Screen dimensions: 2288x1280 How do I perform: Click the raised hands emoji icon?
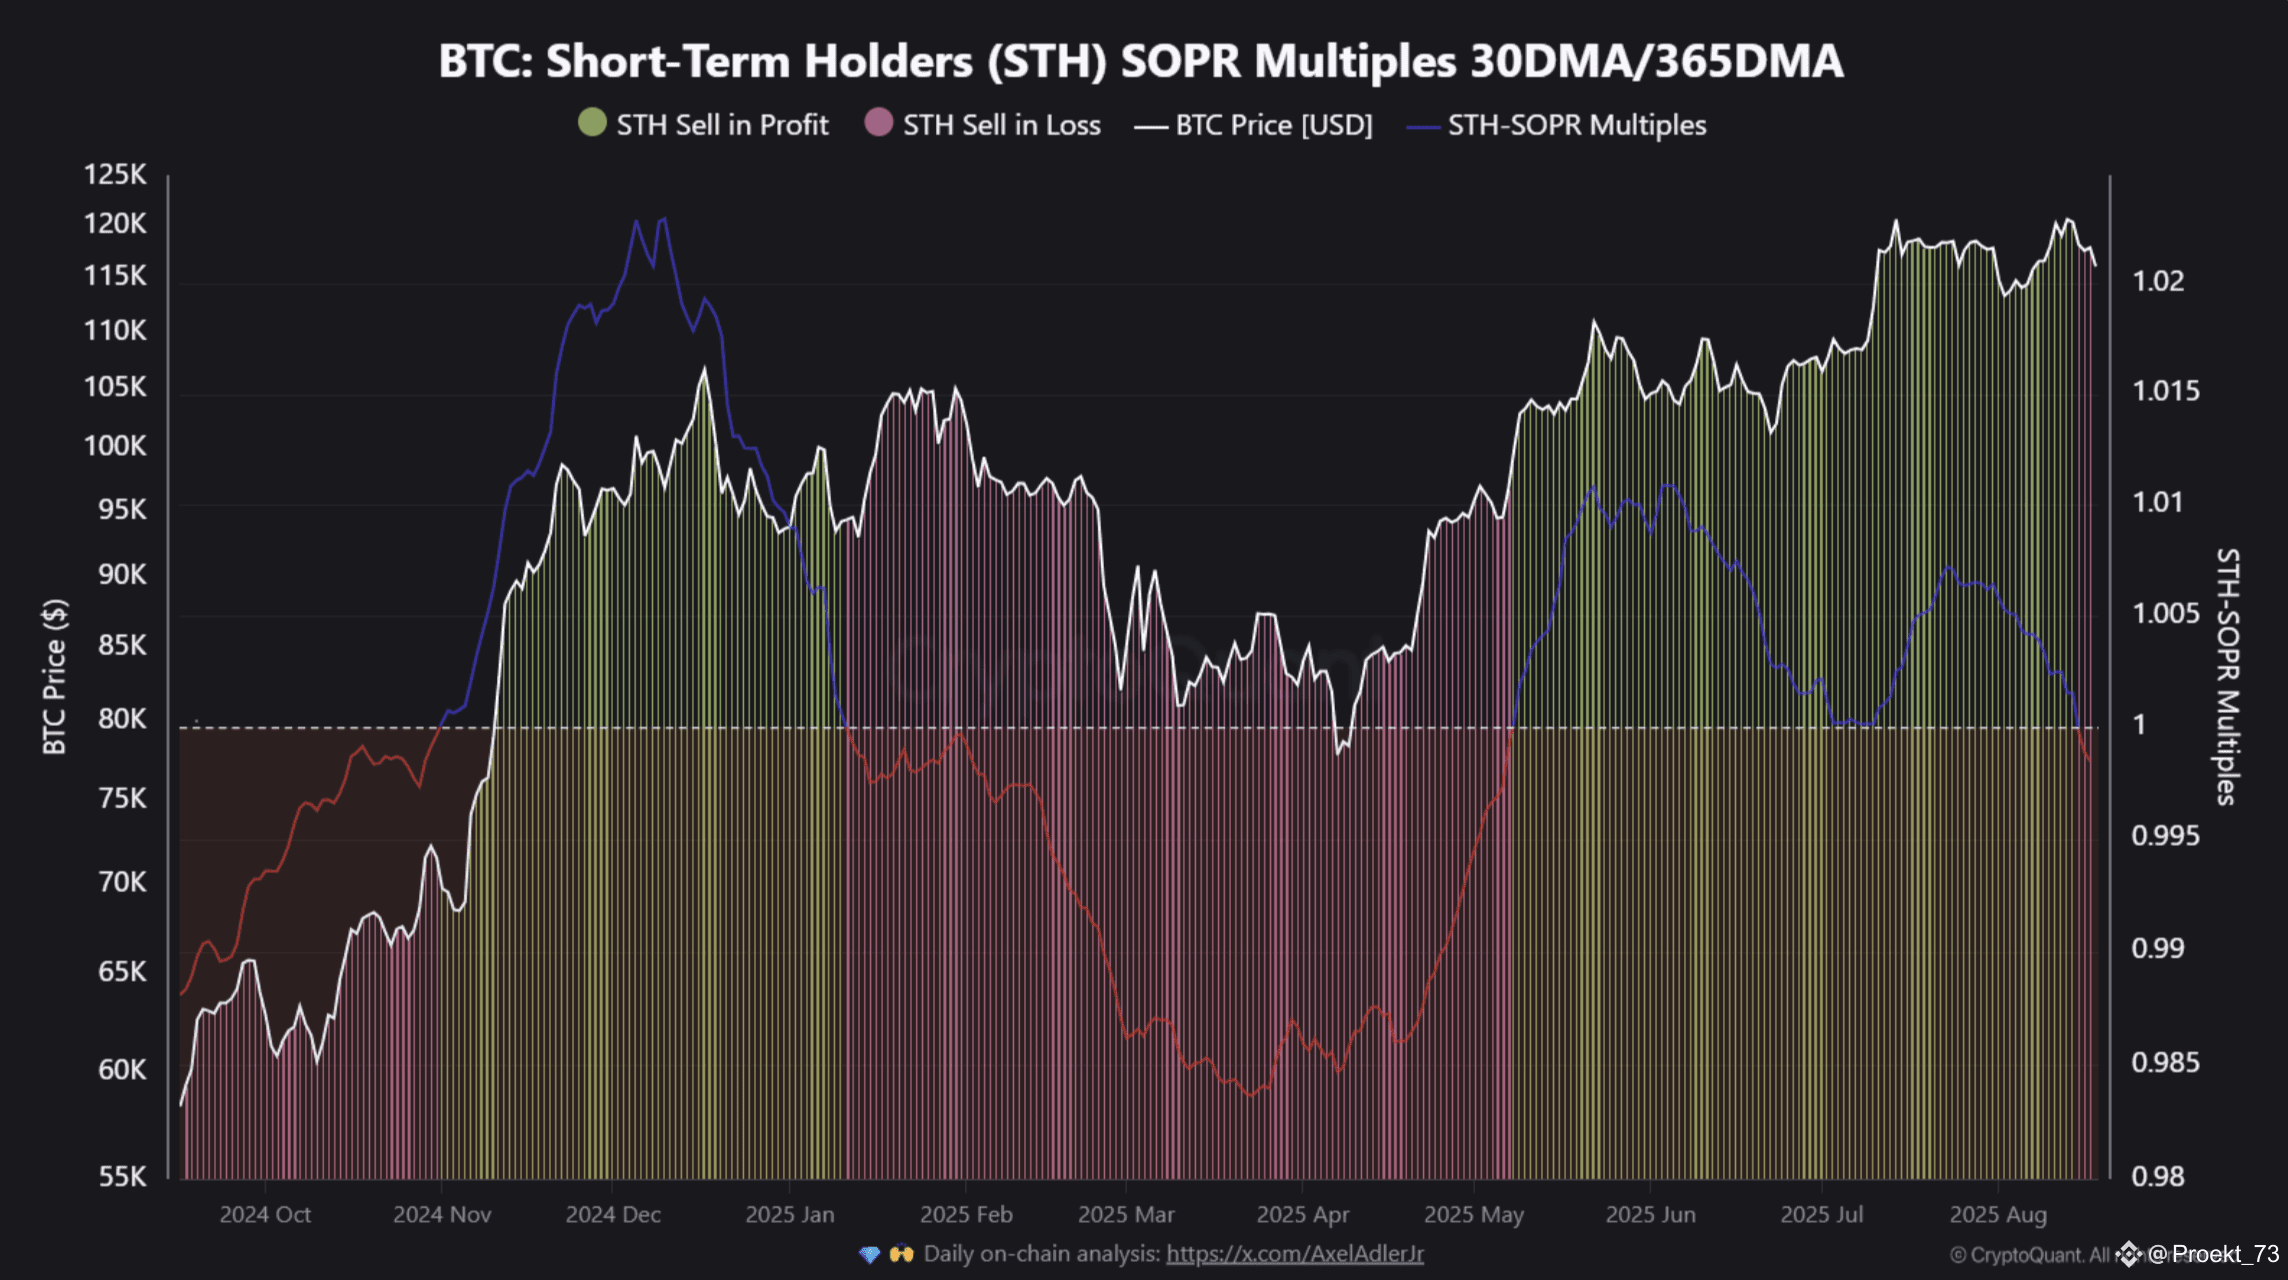(x=901, y=1254)
